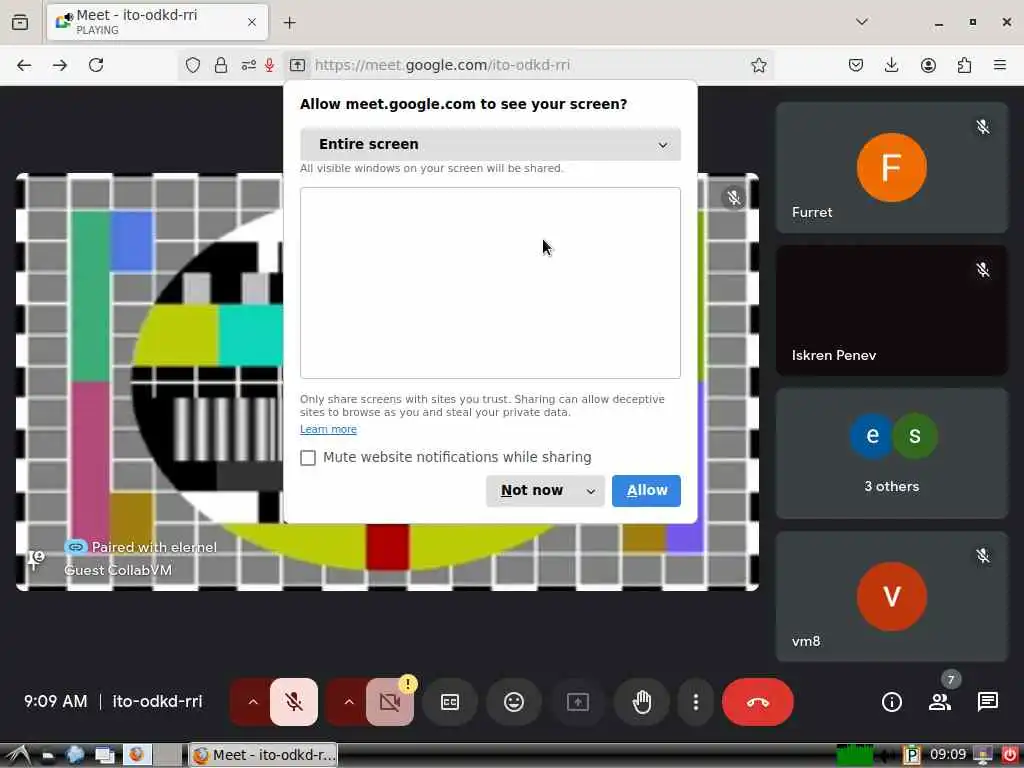Go back to previous page
1024x768 pixels.
point(24,65)
